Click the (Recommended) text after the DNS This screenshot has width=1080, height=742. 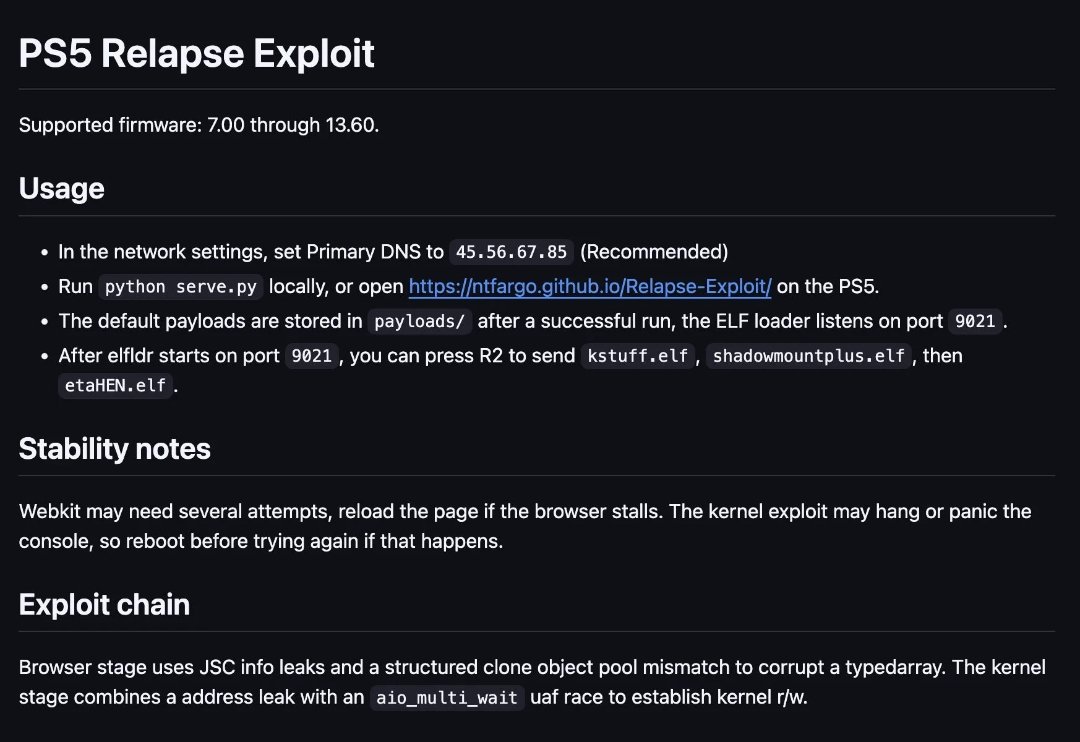(x=654, y=252)
